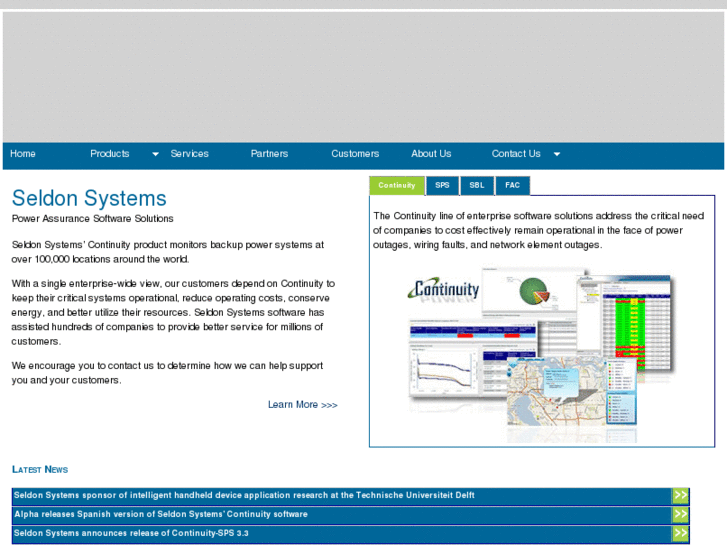Image resolution: width=727 pixels, height=545 pixels.
Task: Go to the Services page
Action: point(189,154)
